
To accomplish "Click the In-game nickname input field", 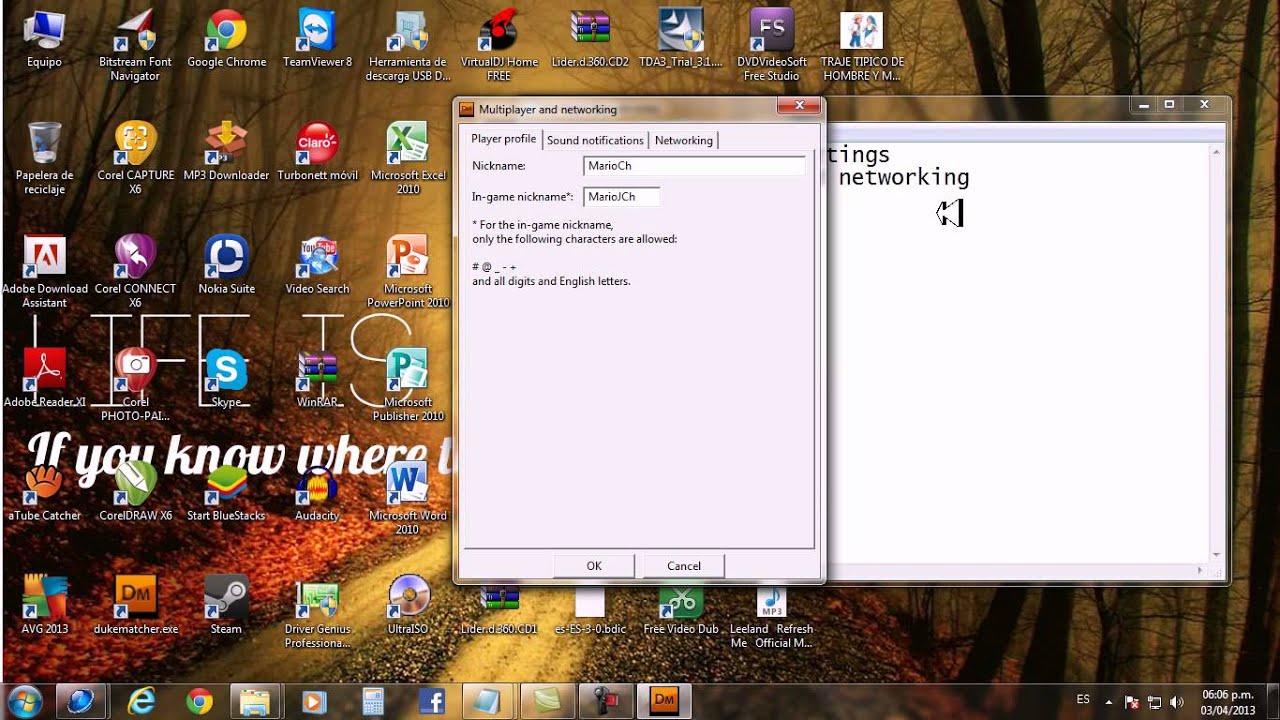I will click(621, 197).
